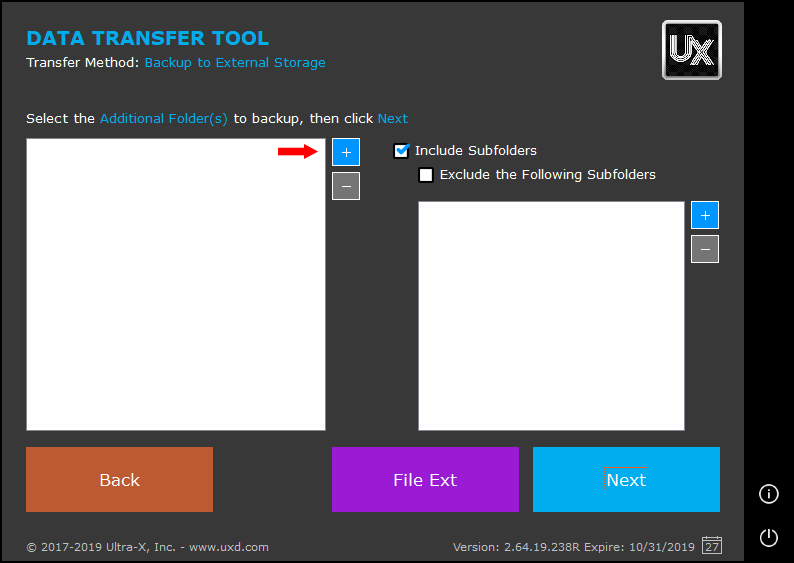Viewport: 794px width, 563px height.
Task: Click the plus button to add a backup folder
Action: tap(346, 152)
